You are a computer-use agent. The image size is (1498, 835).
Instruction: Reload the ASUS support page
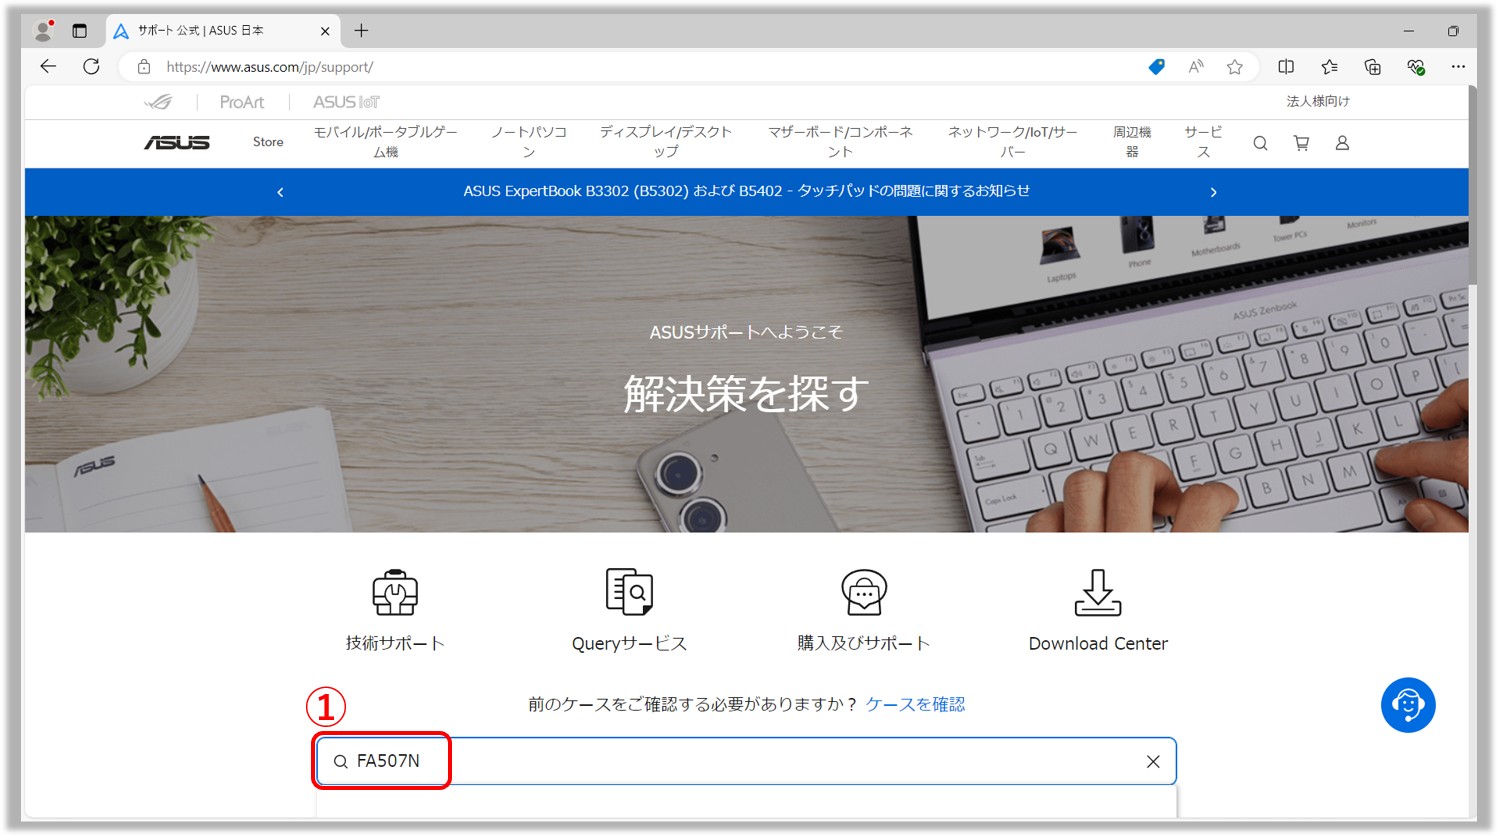click(x=91, y=66)
